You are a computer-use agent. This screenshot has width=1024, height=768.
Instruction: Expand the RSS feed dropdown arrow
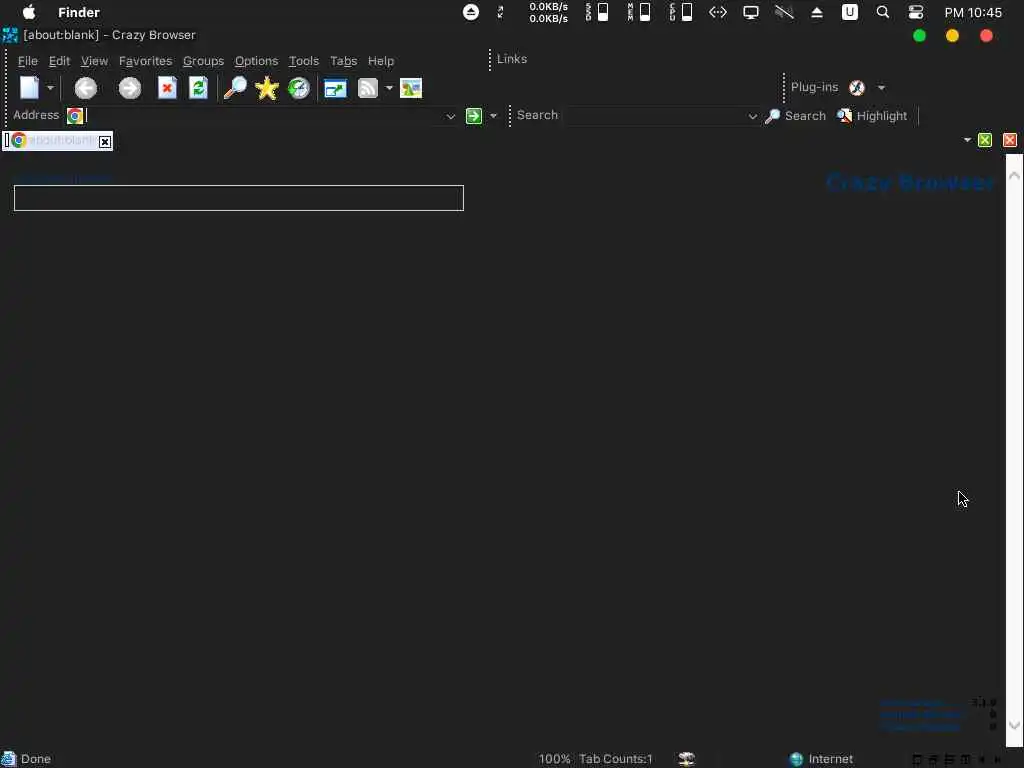[389, 88]
